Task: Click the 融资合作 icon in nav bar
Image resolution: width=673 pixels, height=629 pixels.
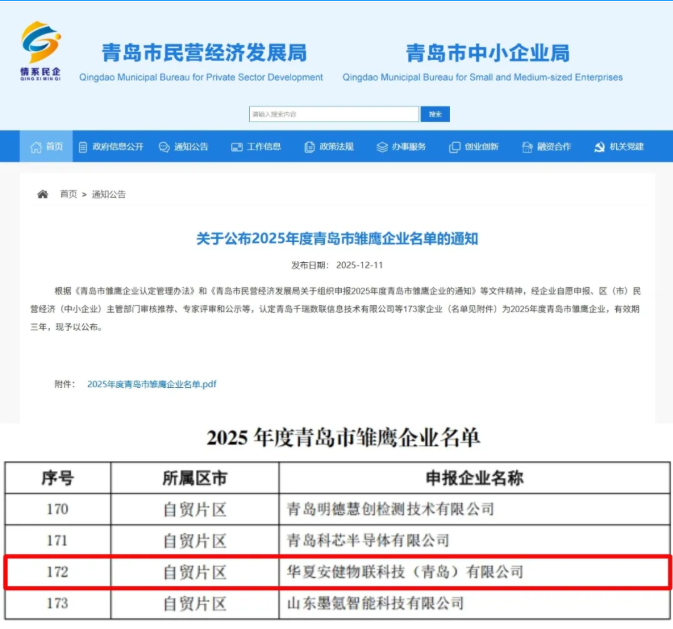Action: (x=527, y=147)
